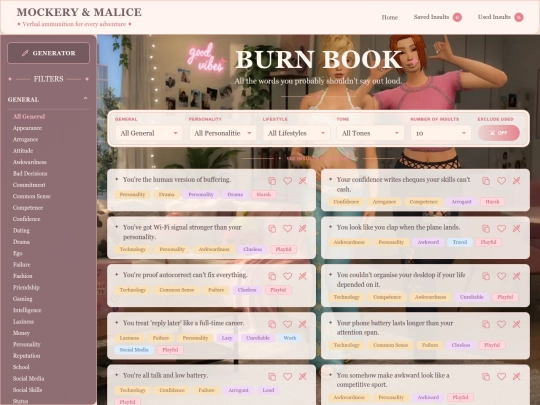Copy the 'clap when the plane lands' insult
Image resolution: width=540 pixels, height=405 pixels.
pos(486,229)
